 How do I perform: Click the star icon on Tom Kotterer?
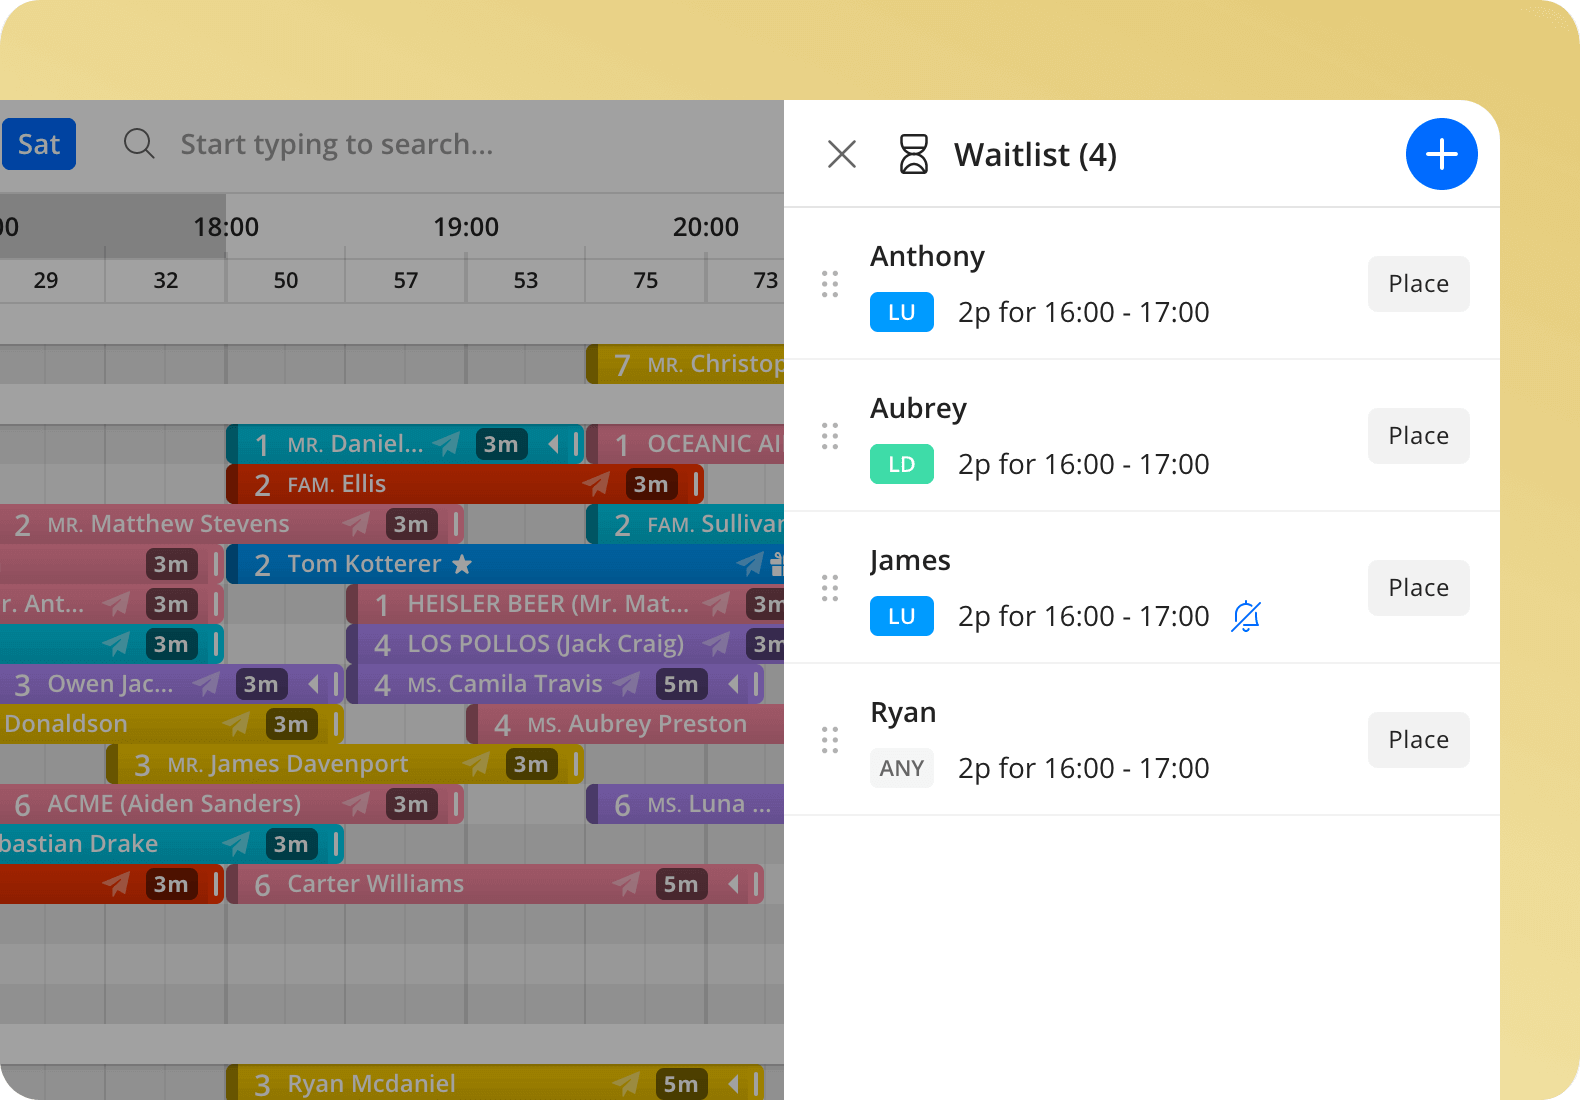point(462,564)
